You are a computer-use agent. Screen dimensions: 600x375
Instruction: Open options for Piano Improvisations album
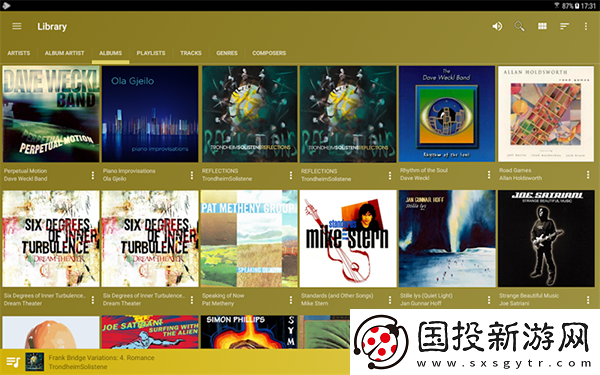[x=192, y=175]
